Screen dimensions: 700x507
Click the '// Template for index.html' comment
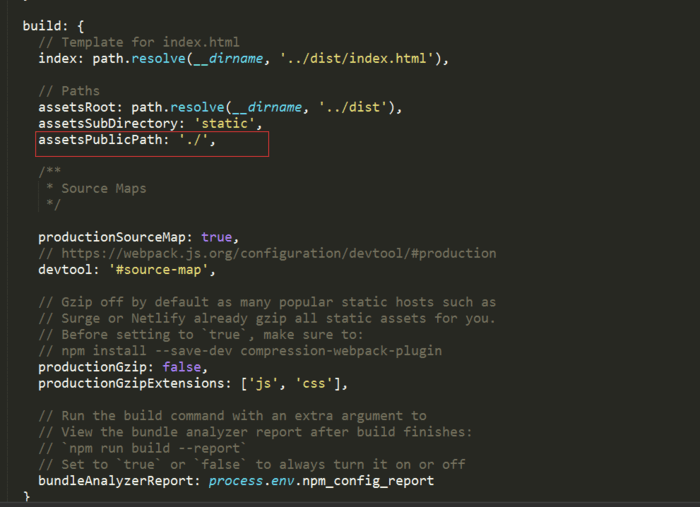point(139,42)
